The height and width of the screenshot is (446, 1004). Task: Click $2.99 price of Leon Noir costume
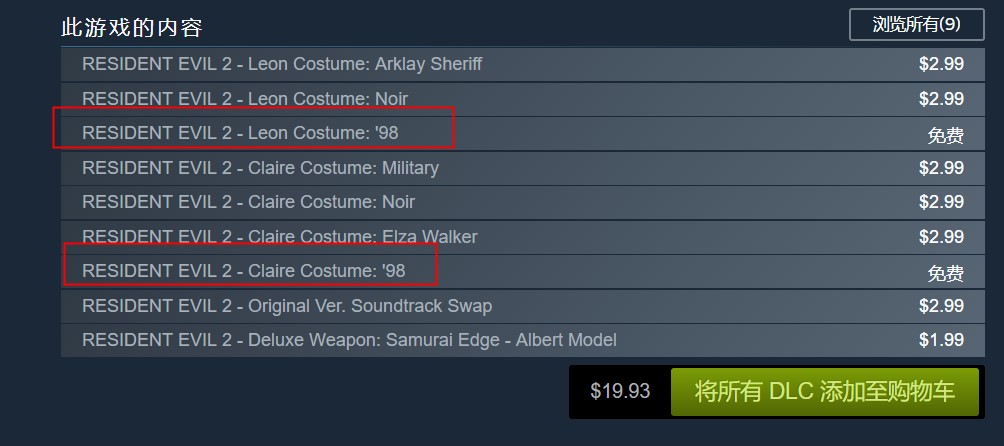941,99
